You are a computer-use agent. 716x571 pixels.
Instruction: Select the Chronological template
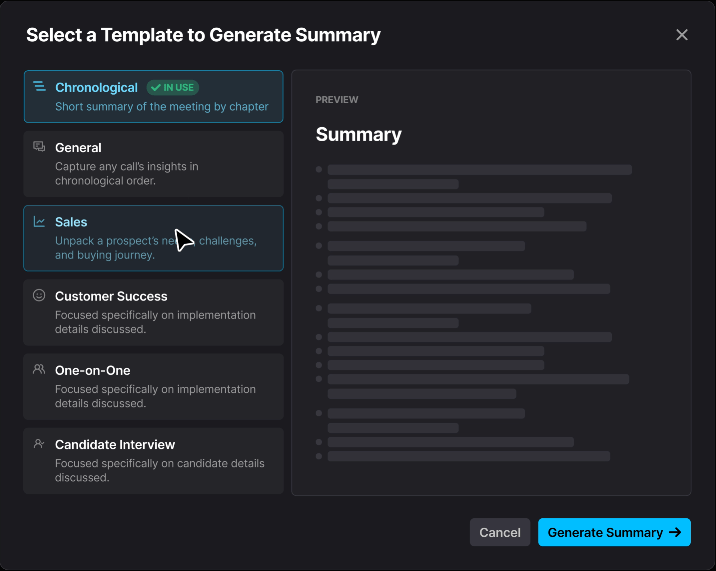[153, 96]
